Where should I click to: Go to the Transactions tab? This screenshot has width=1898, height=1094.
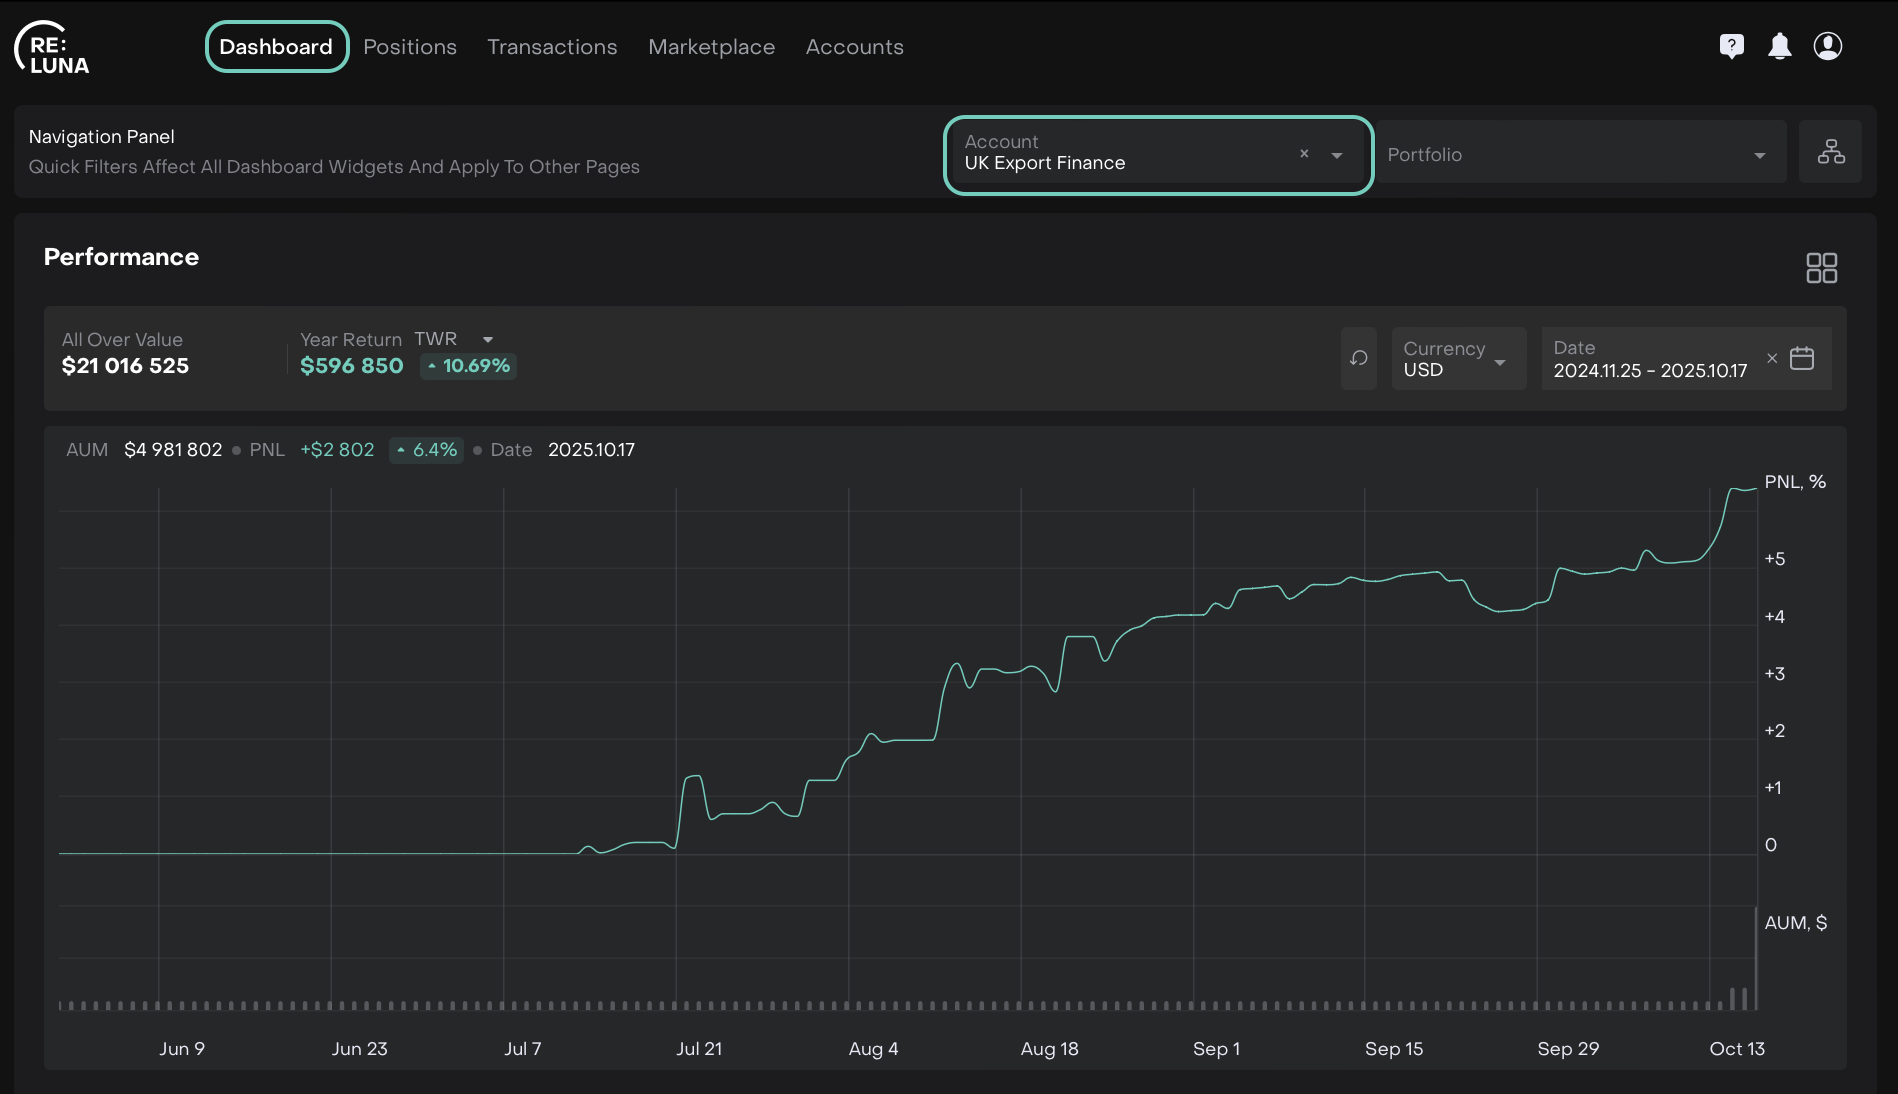(x=552, y=47)
